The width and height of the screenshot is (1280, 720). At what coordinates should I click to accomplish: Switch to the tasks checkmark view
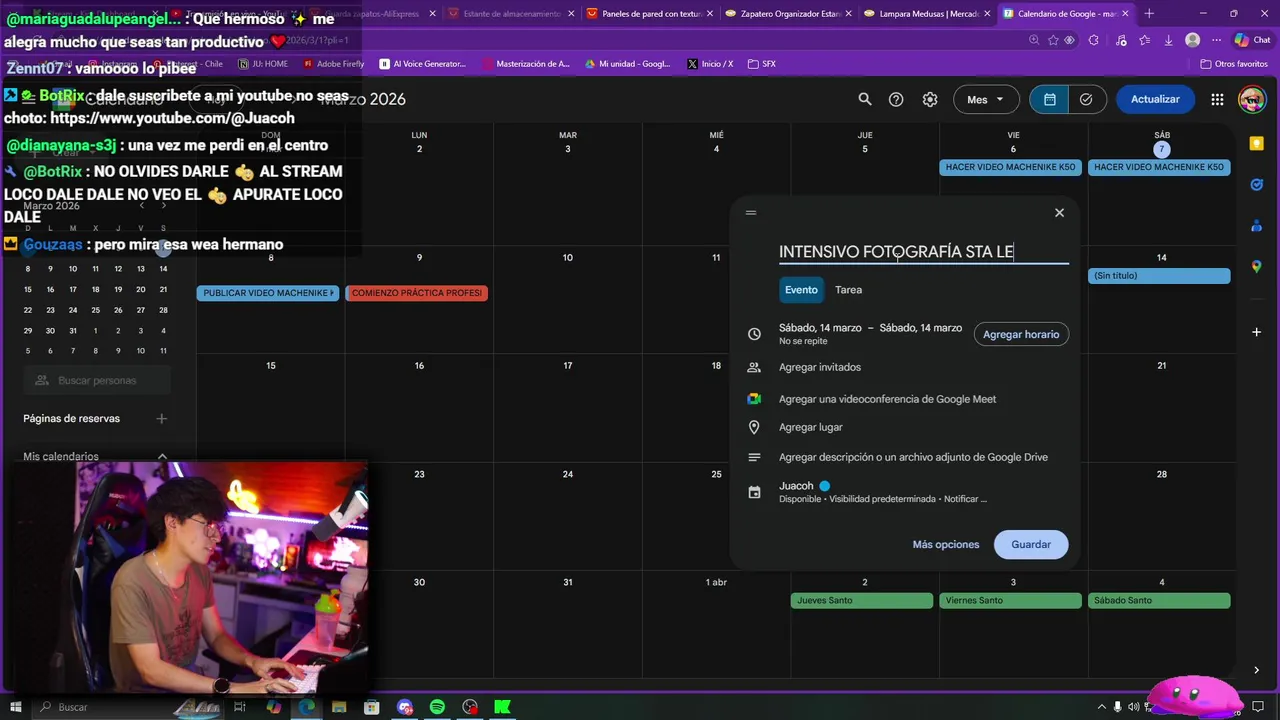coord(1086,99)
